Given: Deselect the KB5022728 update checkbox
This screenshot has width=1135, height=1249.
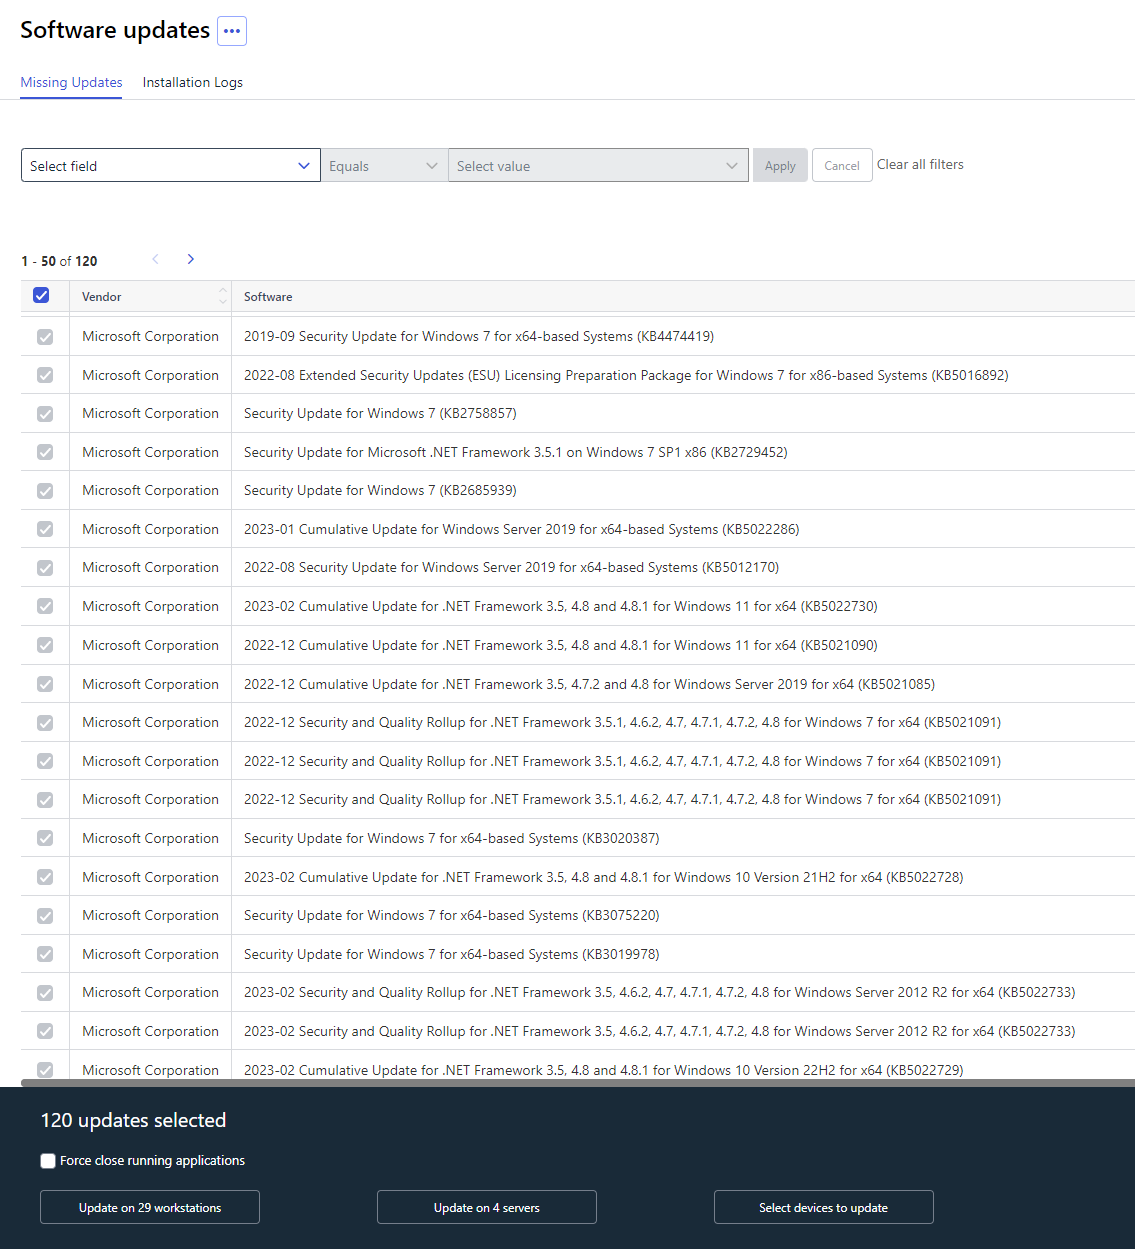Looking at the screenshot, I should (x=45, y=877).
